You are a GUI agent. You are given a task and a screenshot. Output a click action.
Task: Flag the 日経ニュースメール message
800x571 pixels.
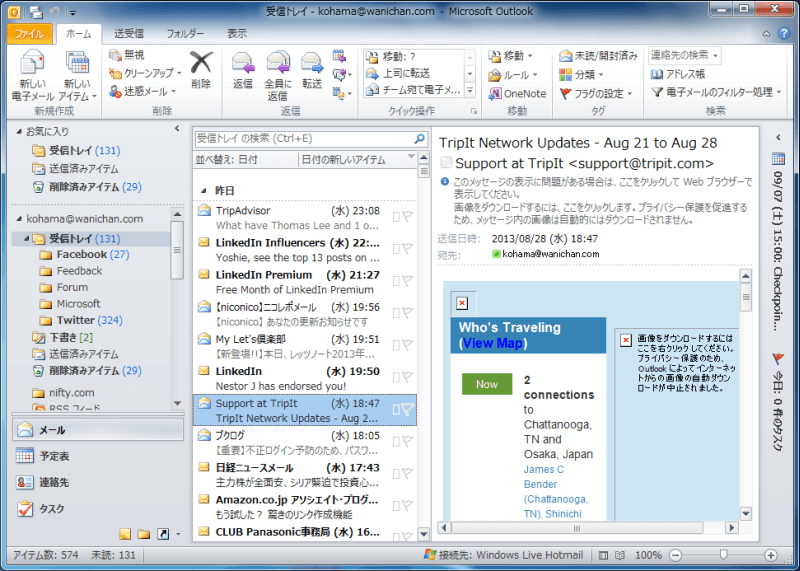click(407, 474)
